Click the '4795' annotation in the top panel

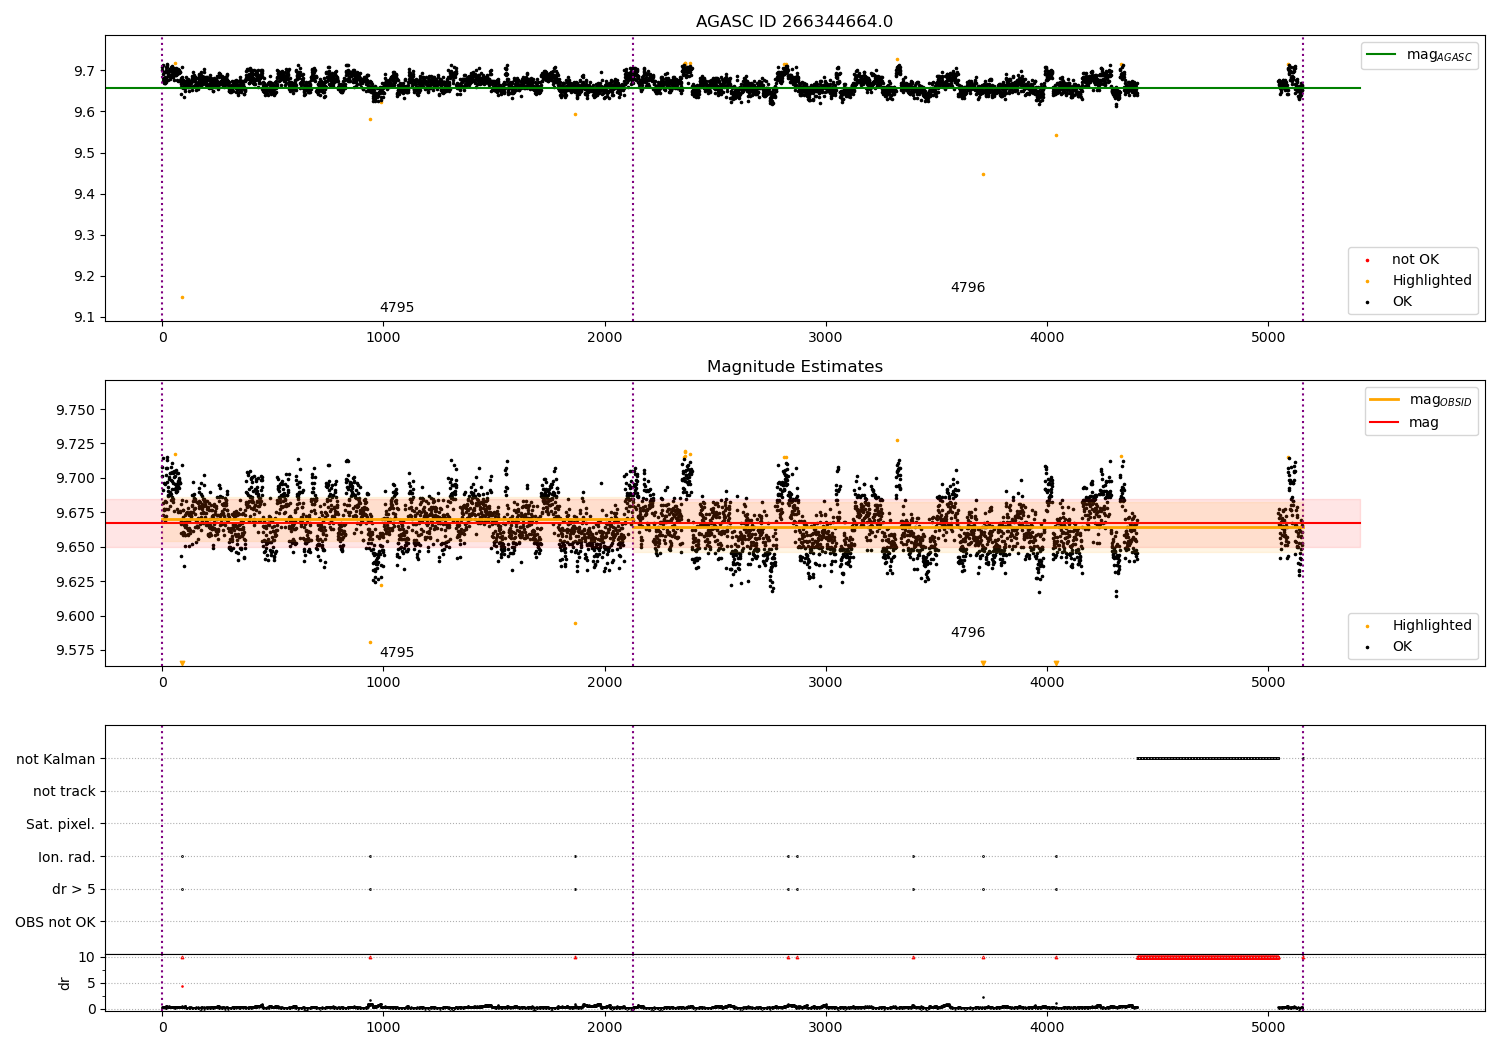click(x=397, y=308)
